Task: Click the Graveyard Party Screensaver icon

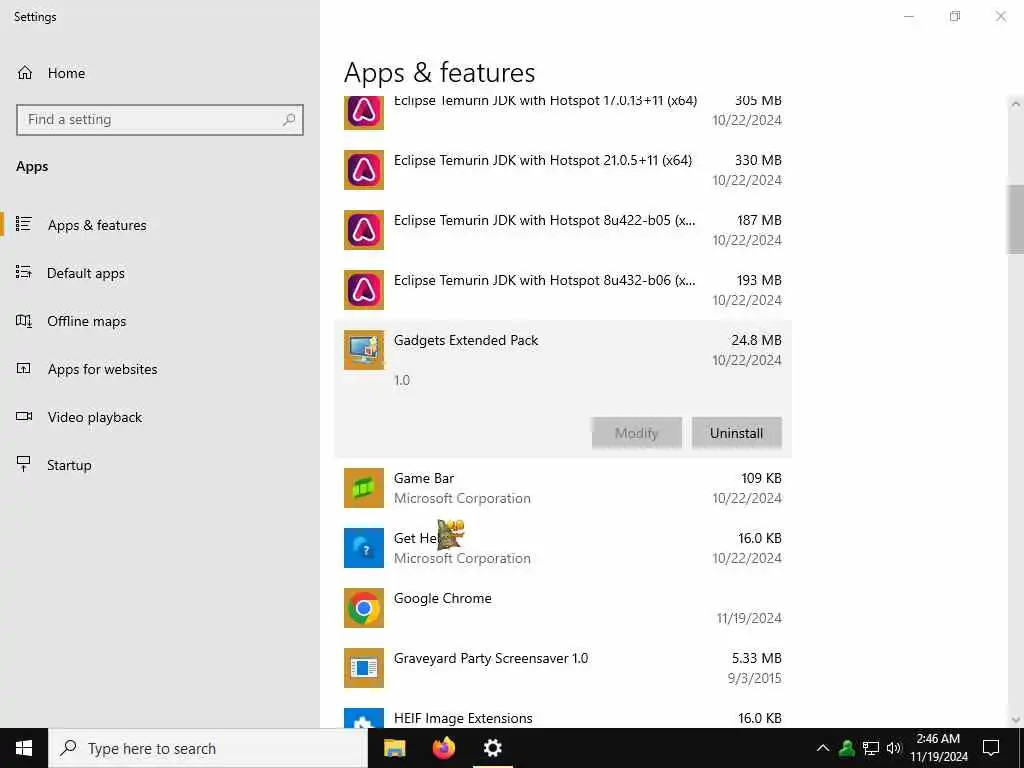Action: (364, 668)
